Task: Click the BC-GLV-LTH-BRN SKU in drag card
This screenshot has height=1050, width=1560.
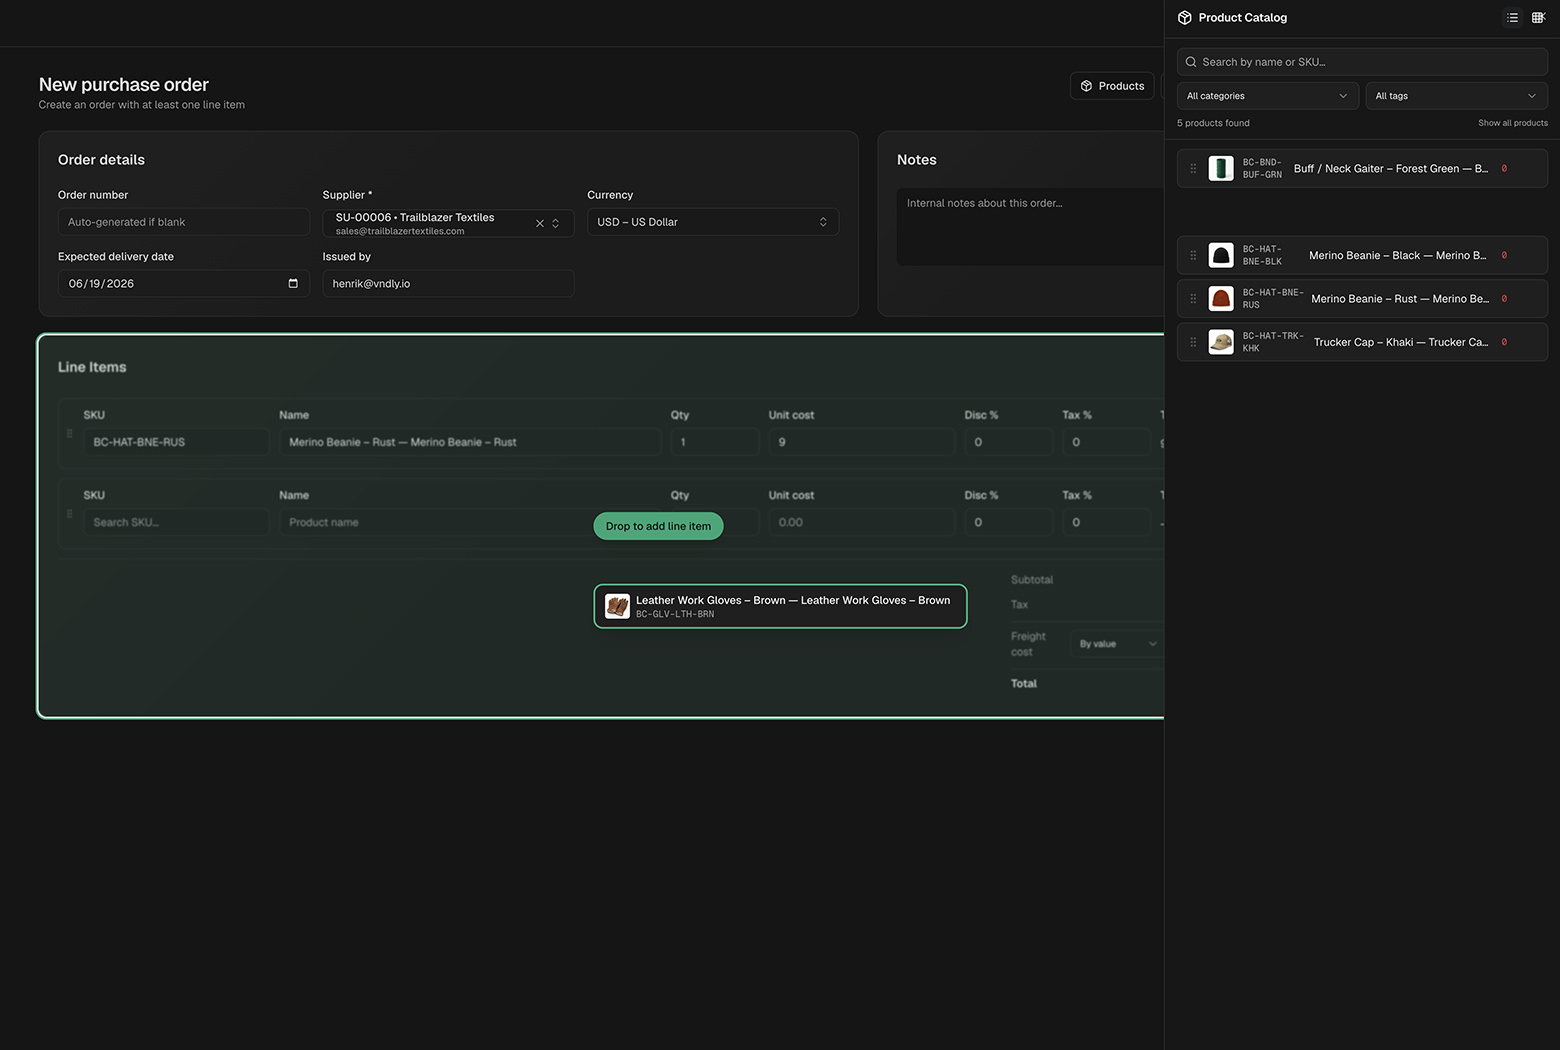Action: click(675, 614)
